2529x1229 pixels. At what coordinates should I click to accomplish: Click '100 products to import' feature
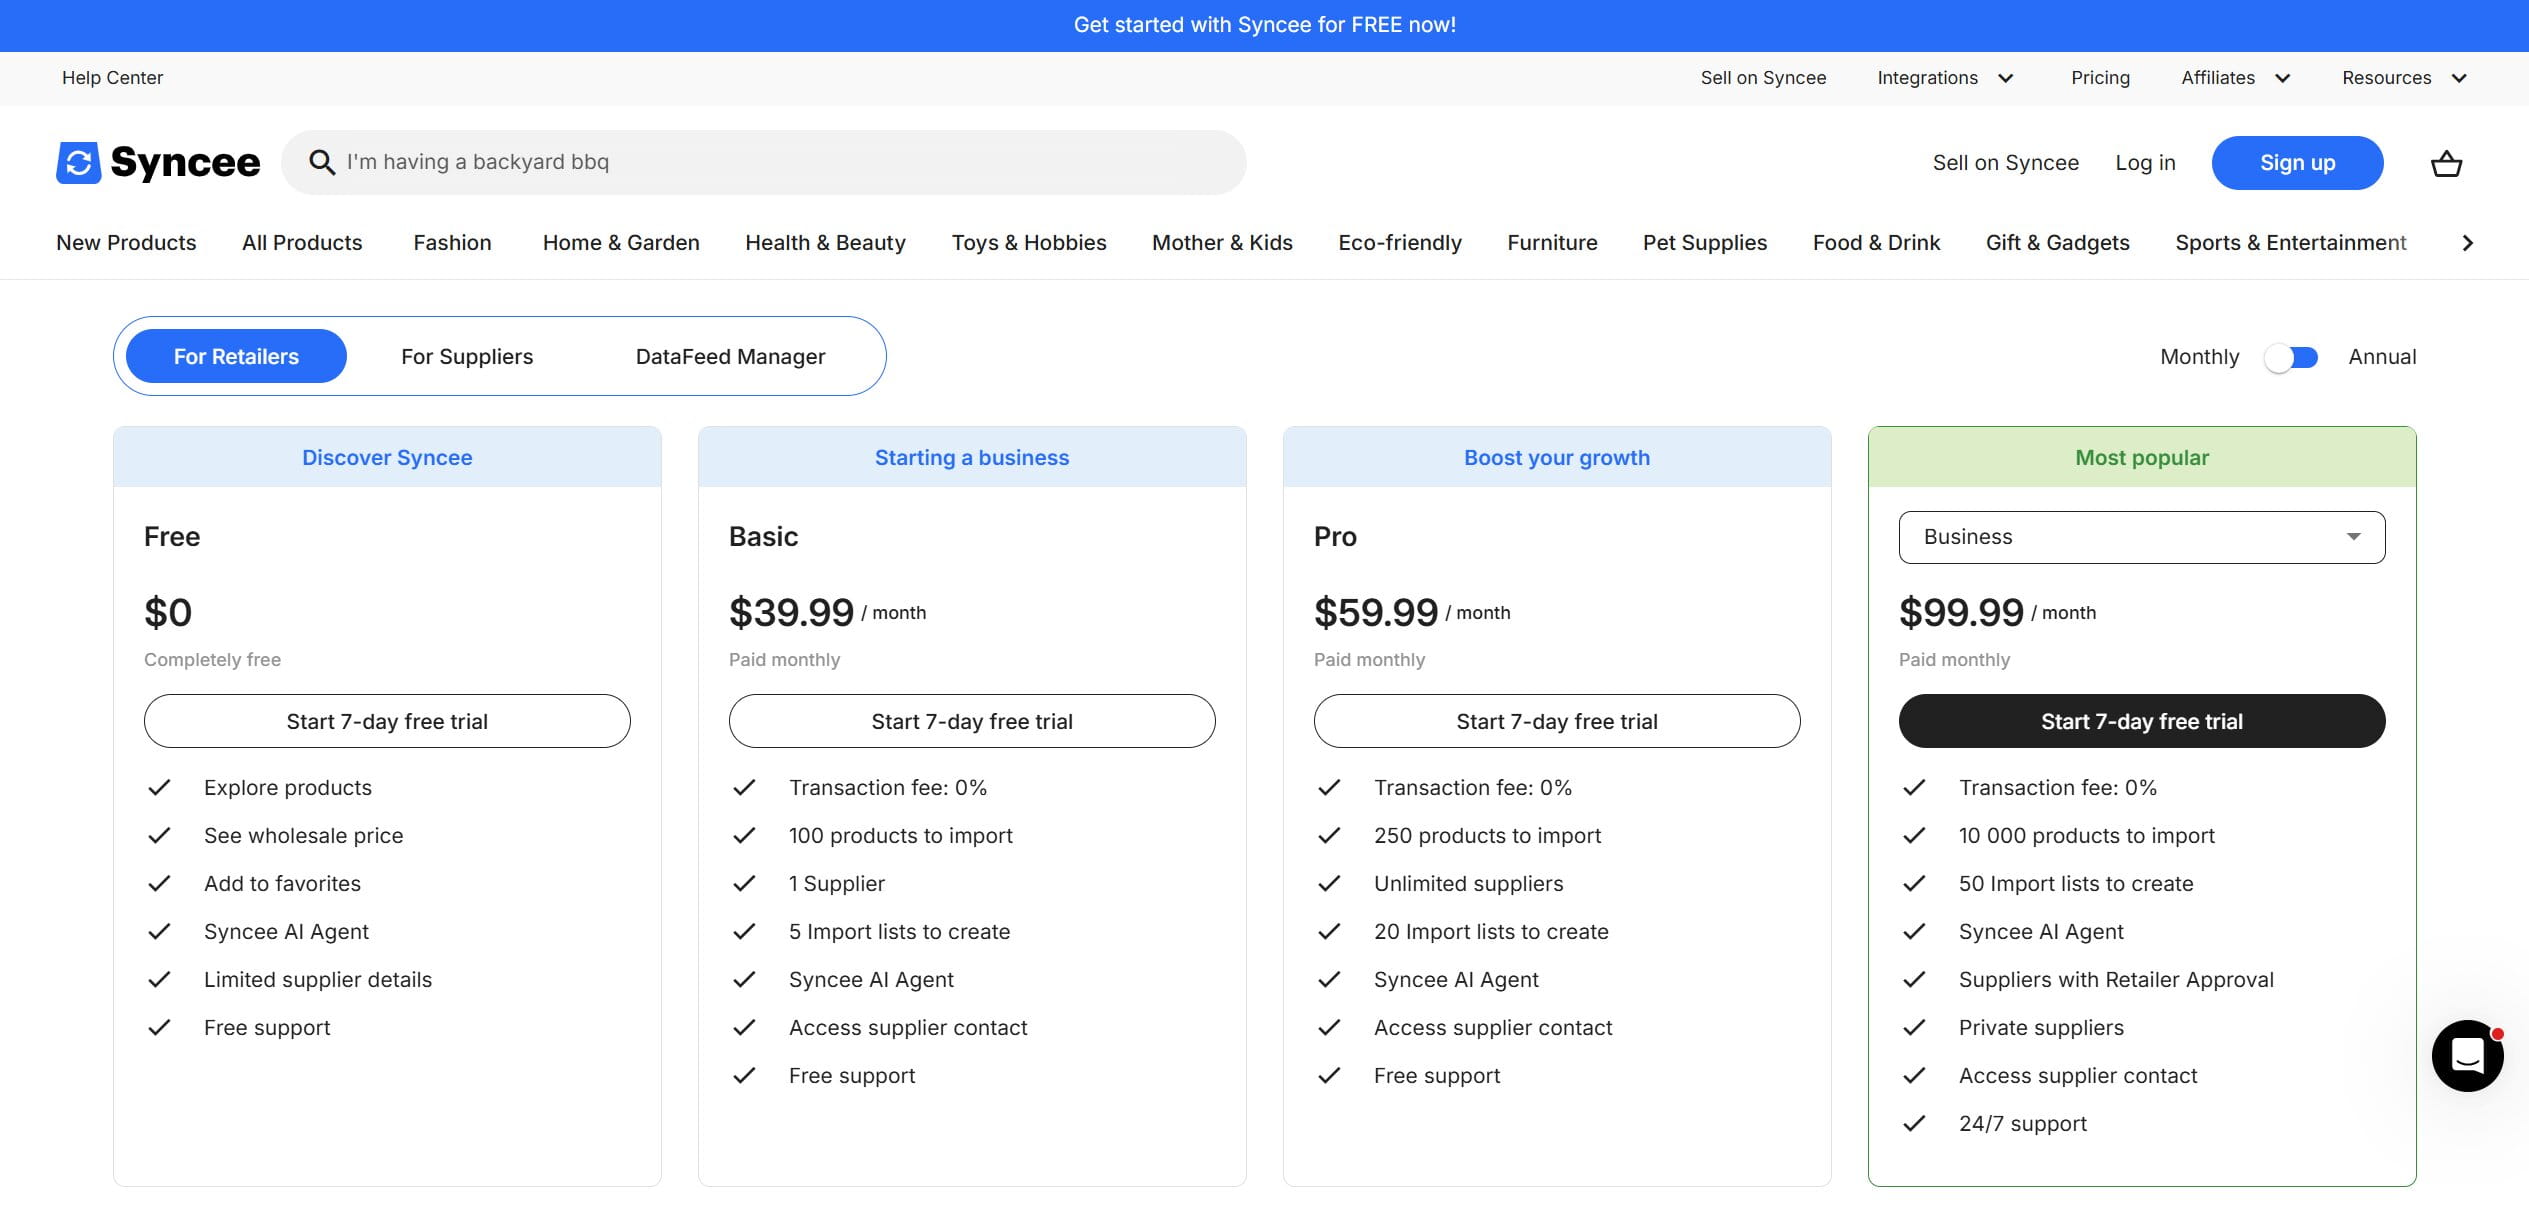(x=900, y=836)
